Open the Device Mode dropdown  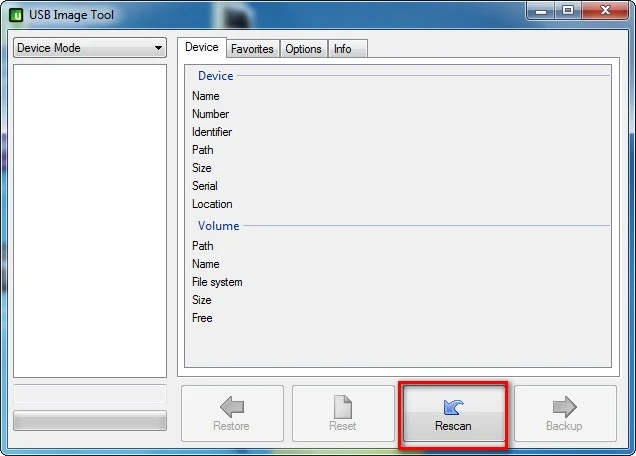(90, 48)
